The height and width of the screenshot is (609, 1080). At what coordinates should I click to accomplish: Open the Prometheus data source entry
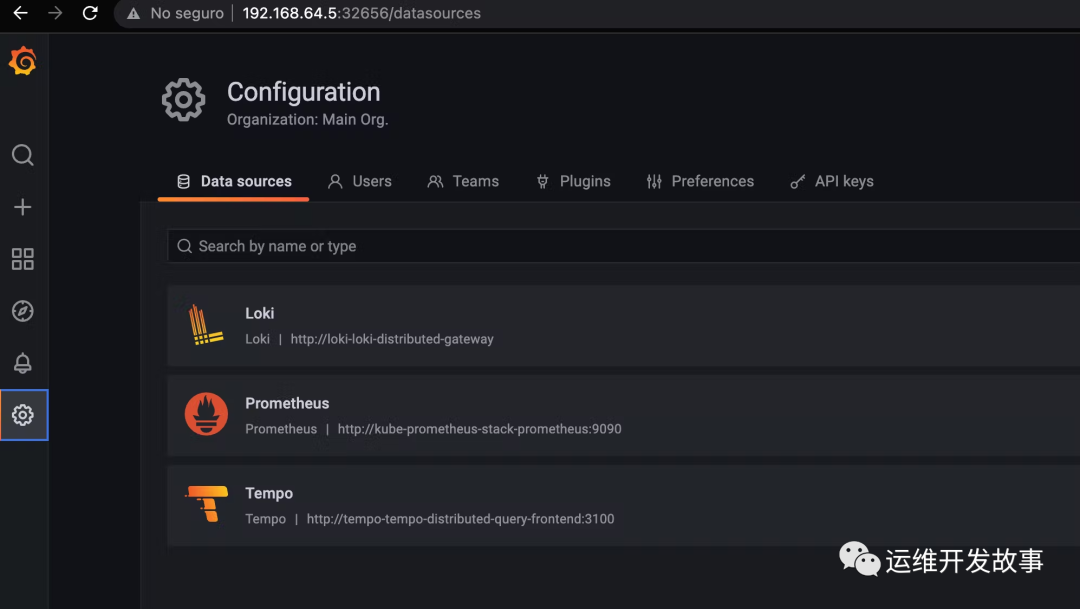[287, 403]
